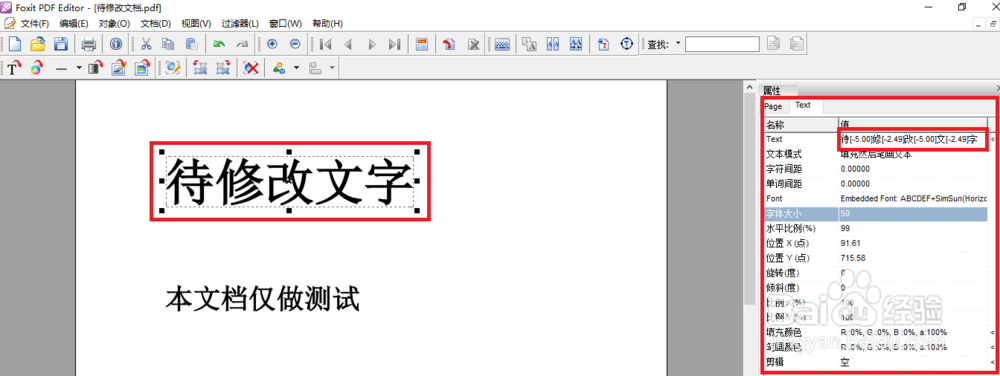Print the document with the printer icon
The image size is (1000, 376).
point(89,44)
